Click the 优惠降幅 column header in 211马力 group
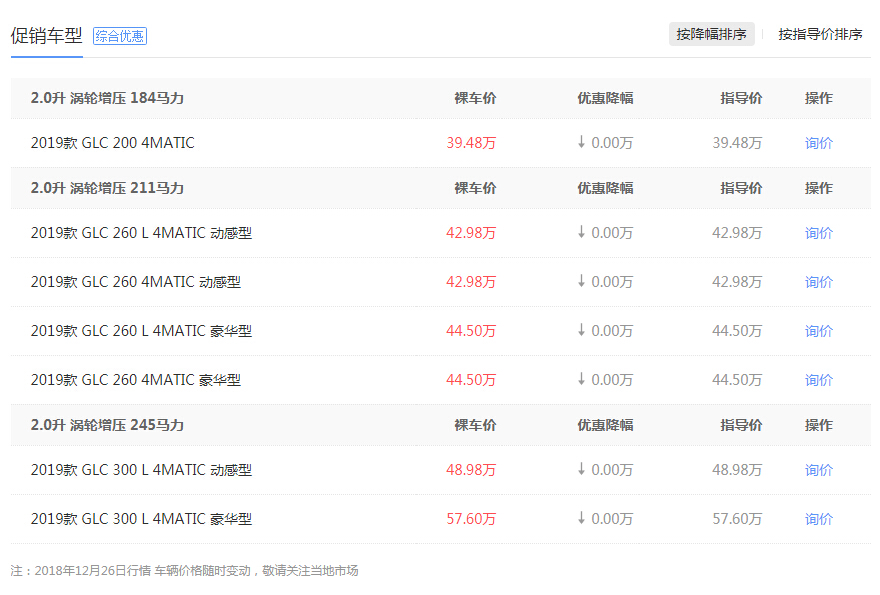The width and height of the screenshot is (880, 595). pyautogui.click(x=606, y=188)
